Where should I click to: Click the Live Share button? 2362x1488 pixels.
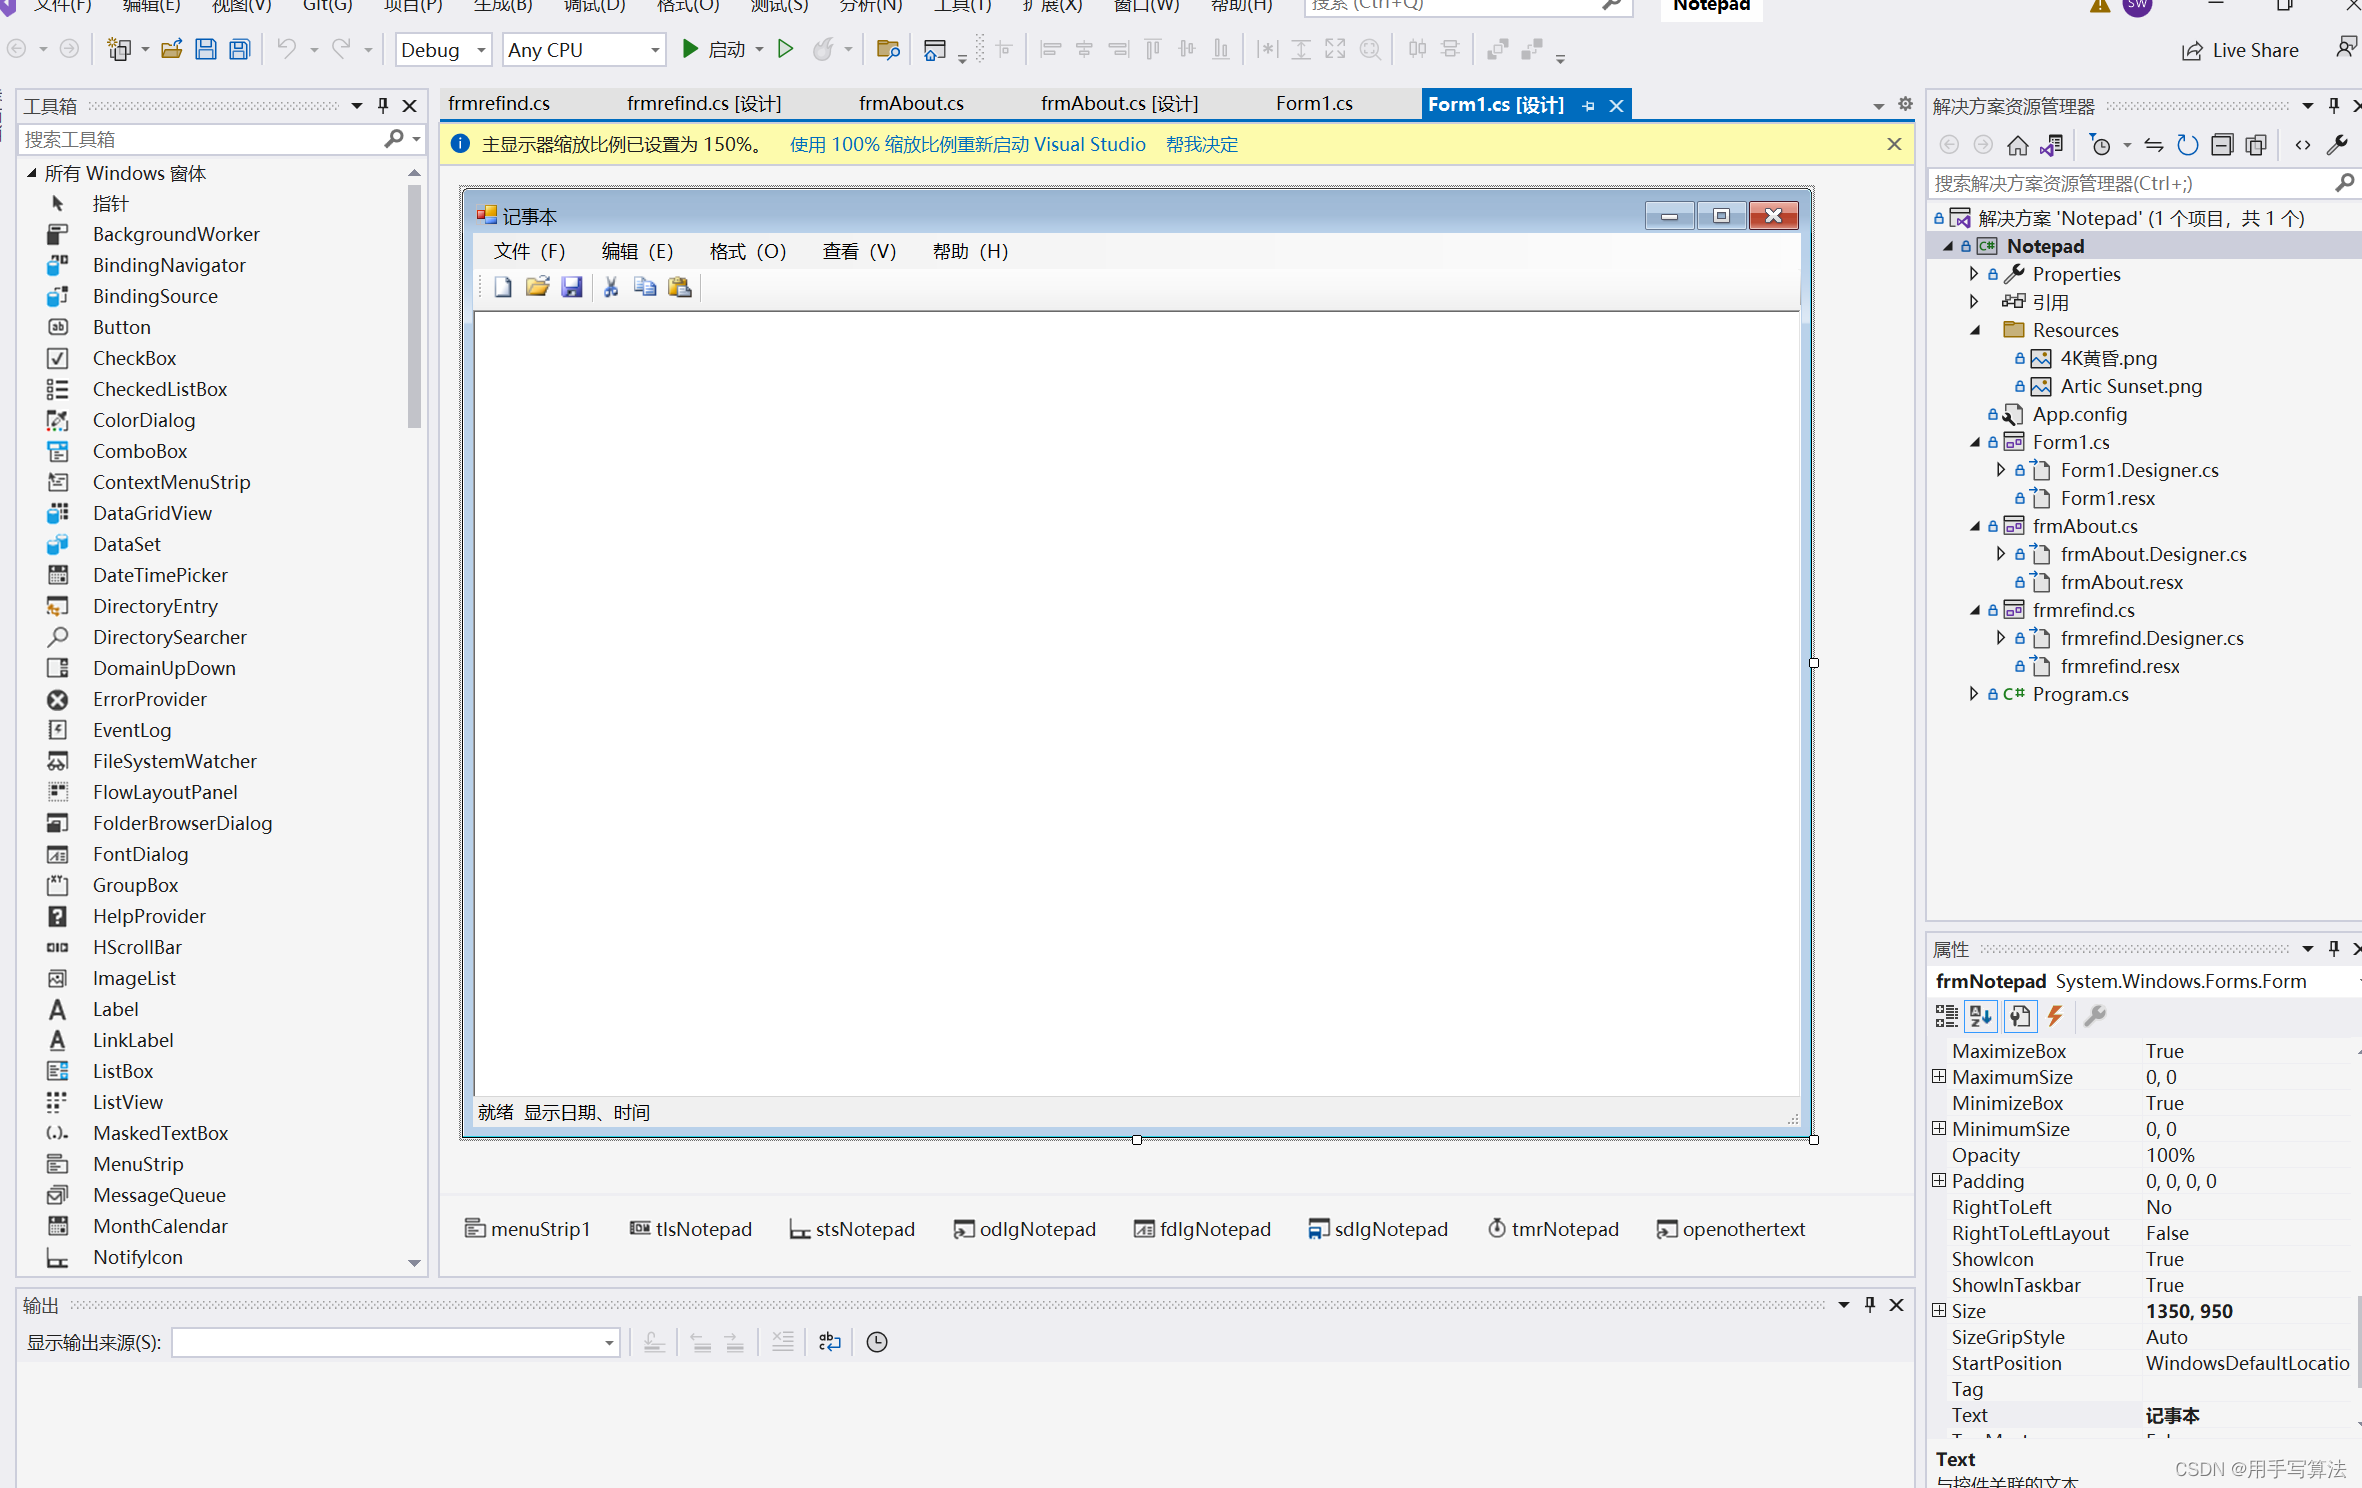2240,50
